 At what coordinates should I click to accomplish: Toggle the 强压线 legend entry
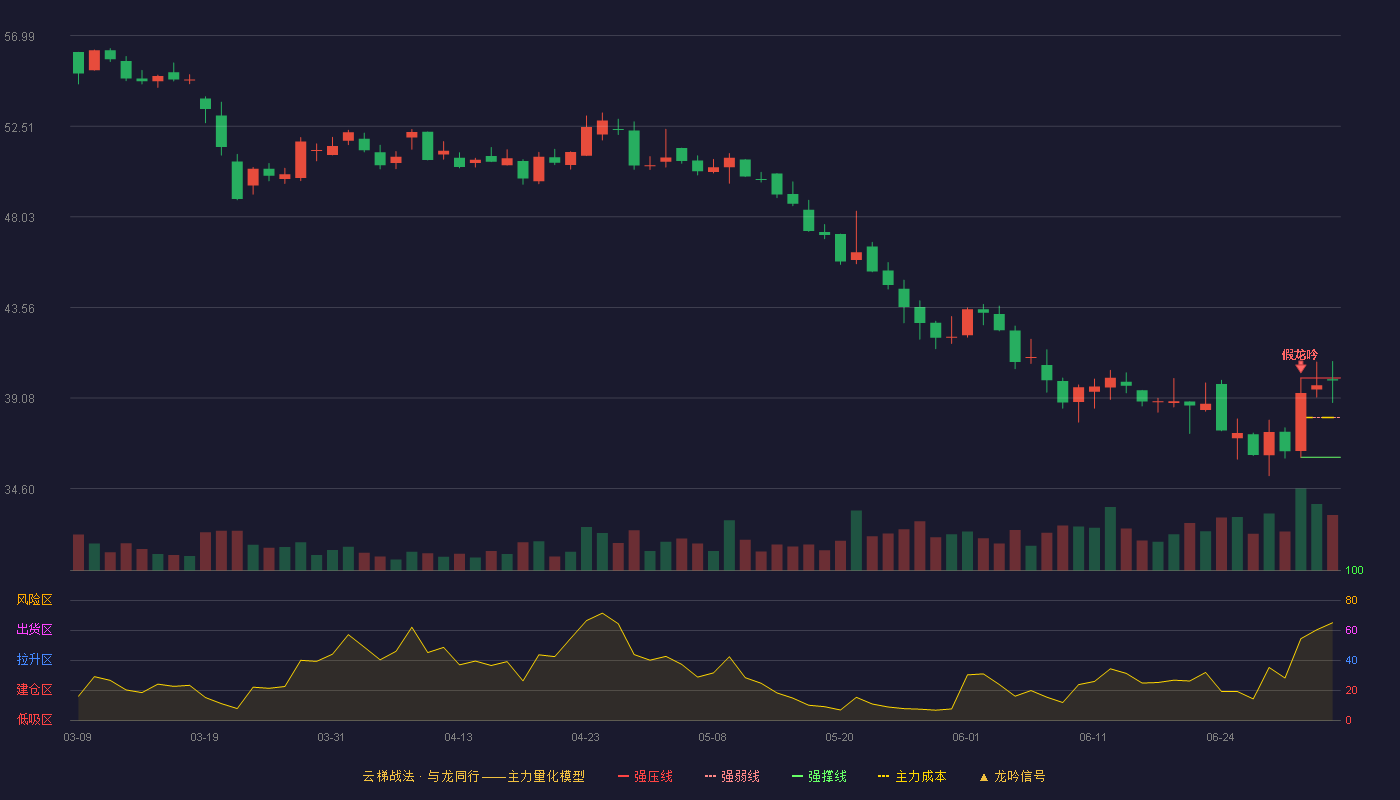(645, 776)
